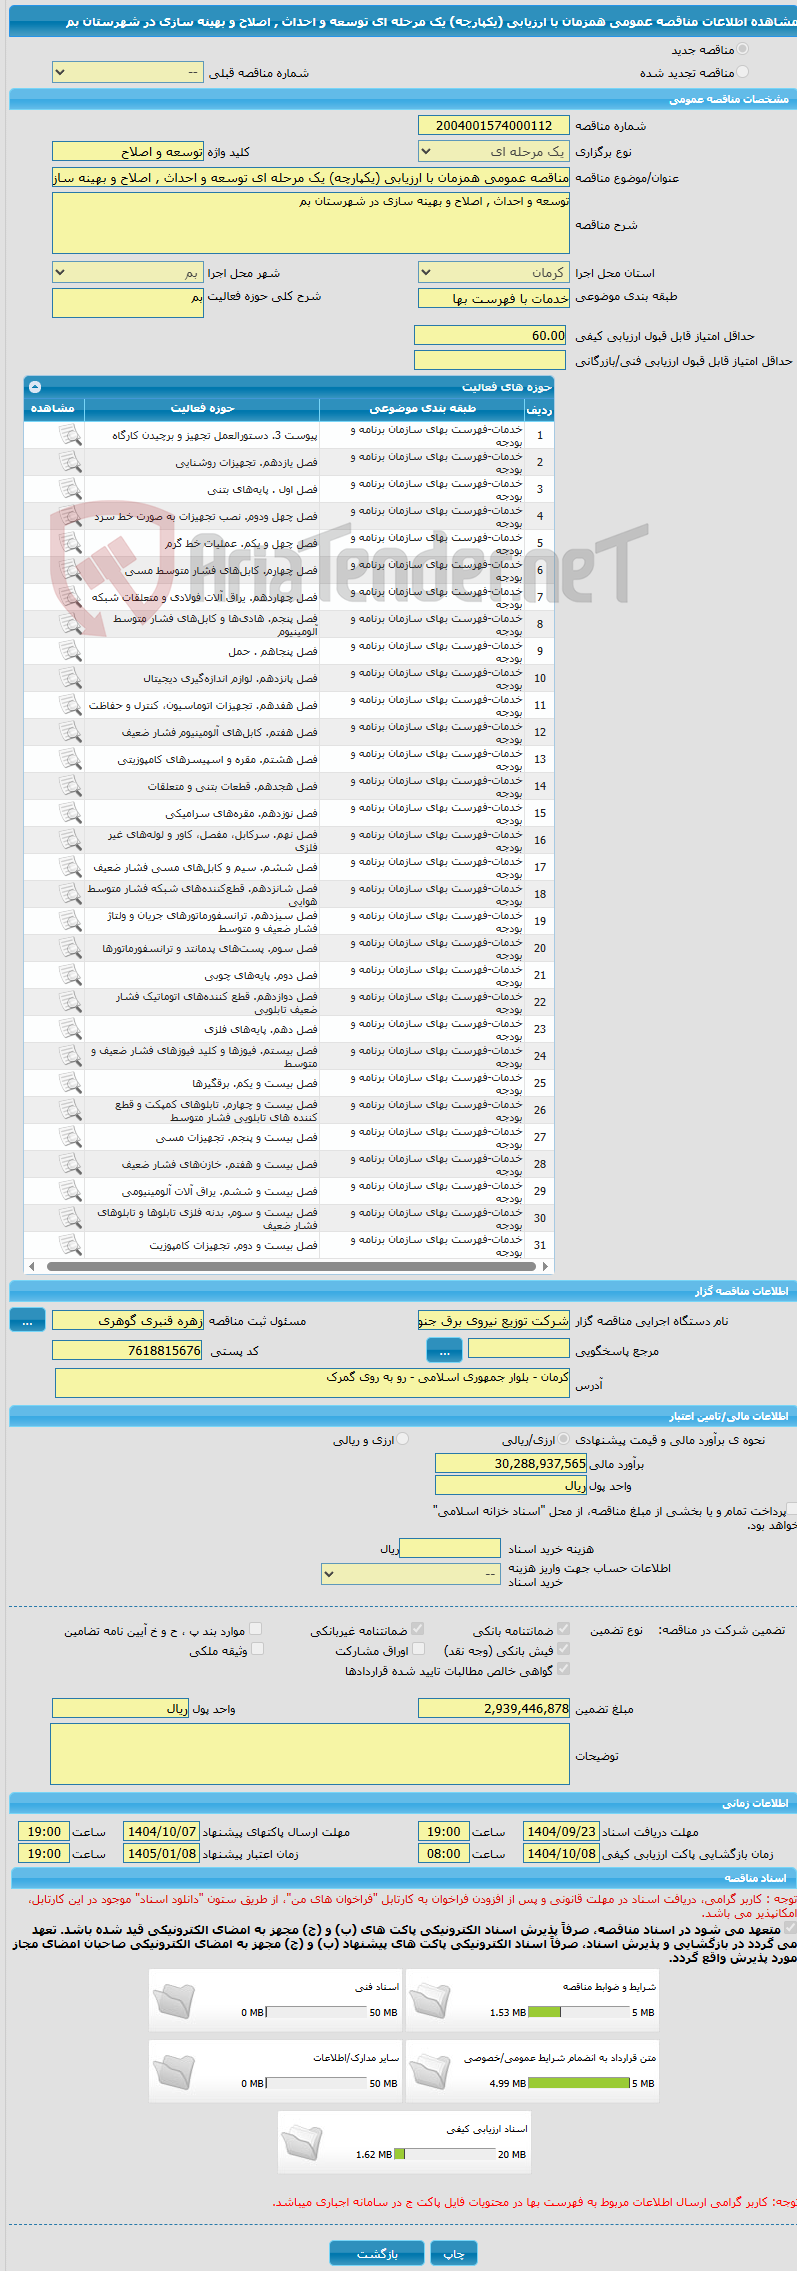Screen dimensions: 797x2271
Task: Open the view icon for row 21
Action: pyautogui.click(x=69, y=975)
